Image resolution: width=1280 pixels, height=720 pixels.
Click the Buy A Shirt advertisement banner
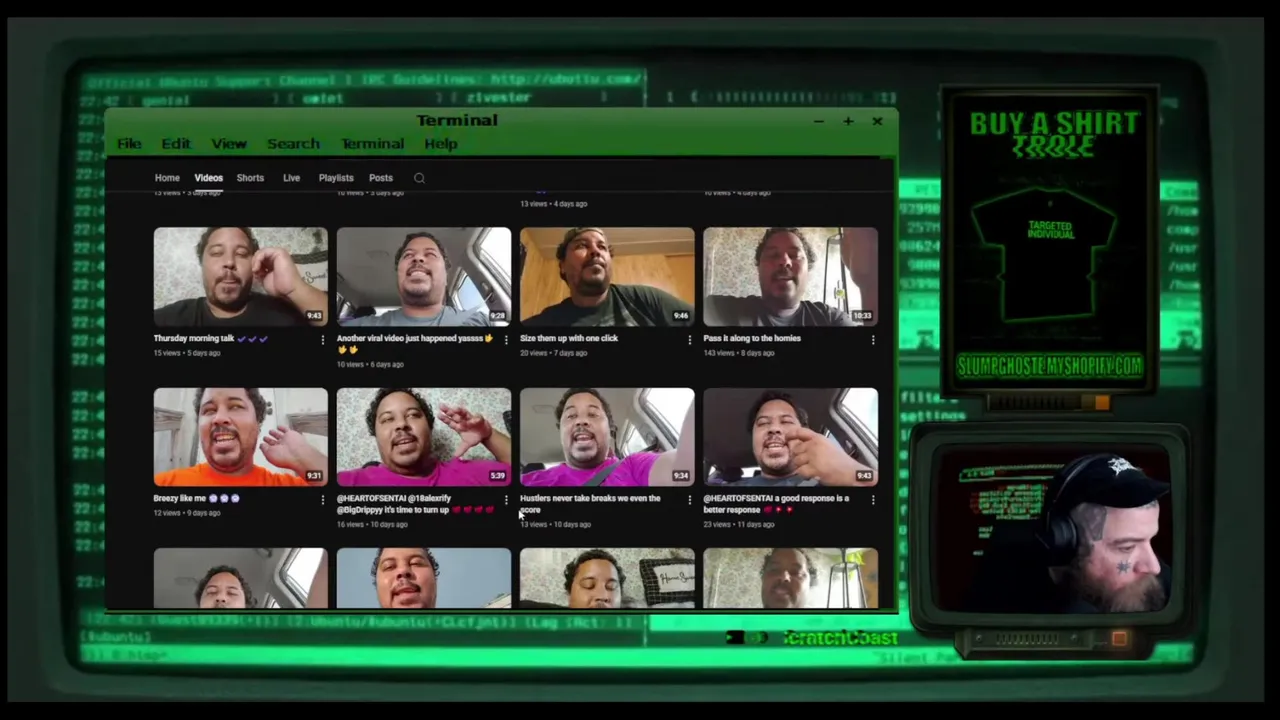(x=1051, y=240)
